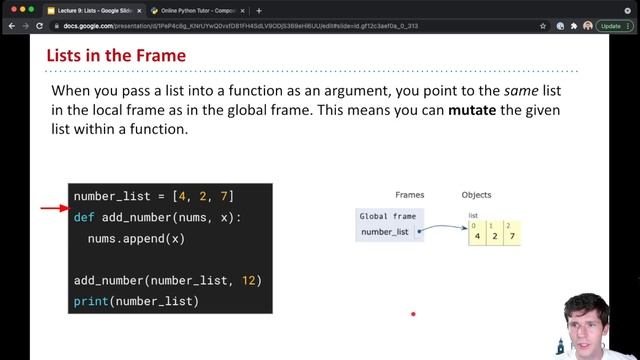
Task: Open the user profile avatar in toolbar
Action: [x=588, y=26]
